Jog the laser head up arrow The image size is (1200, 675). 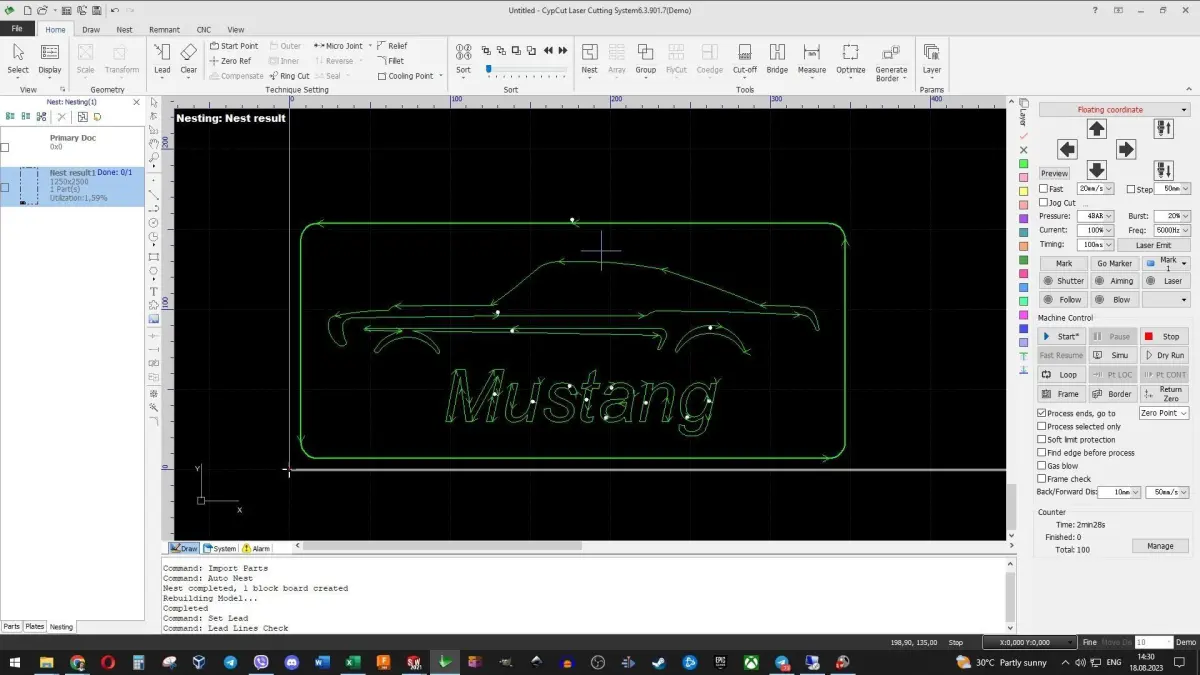tap(1097, 129)
